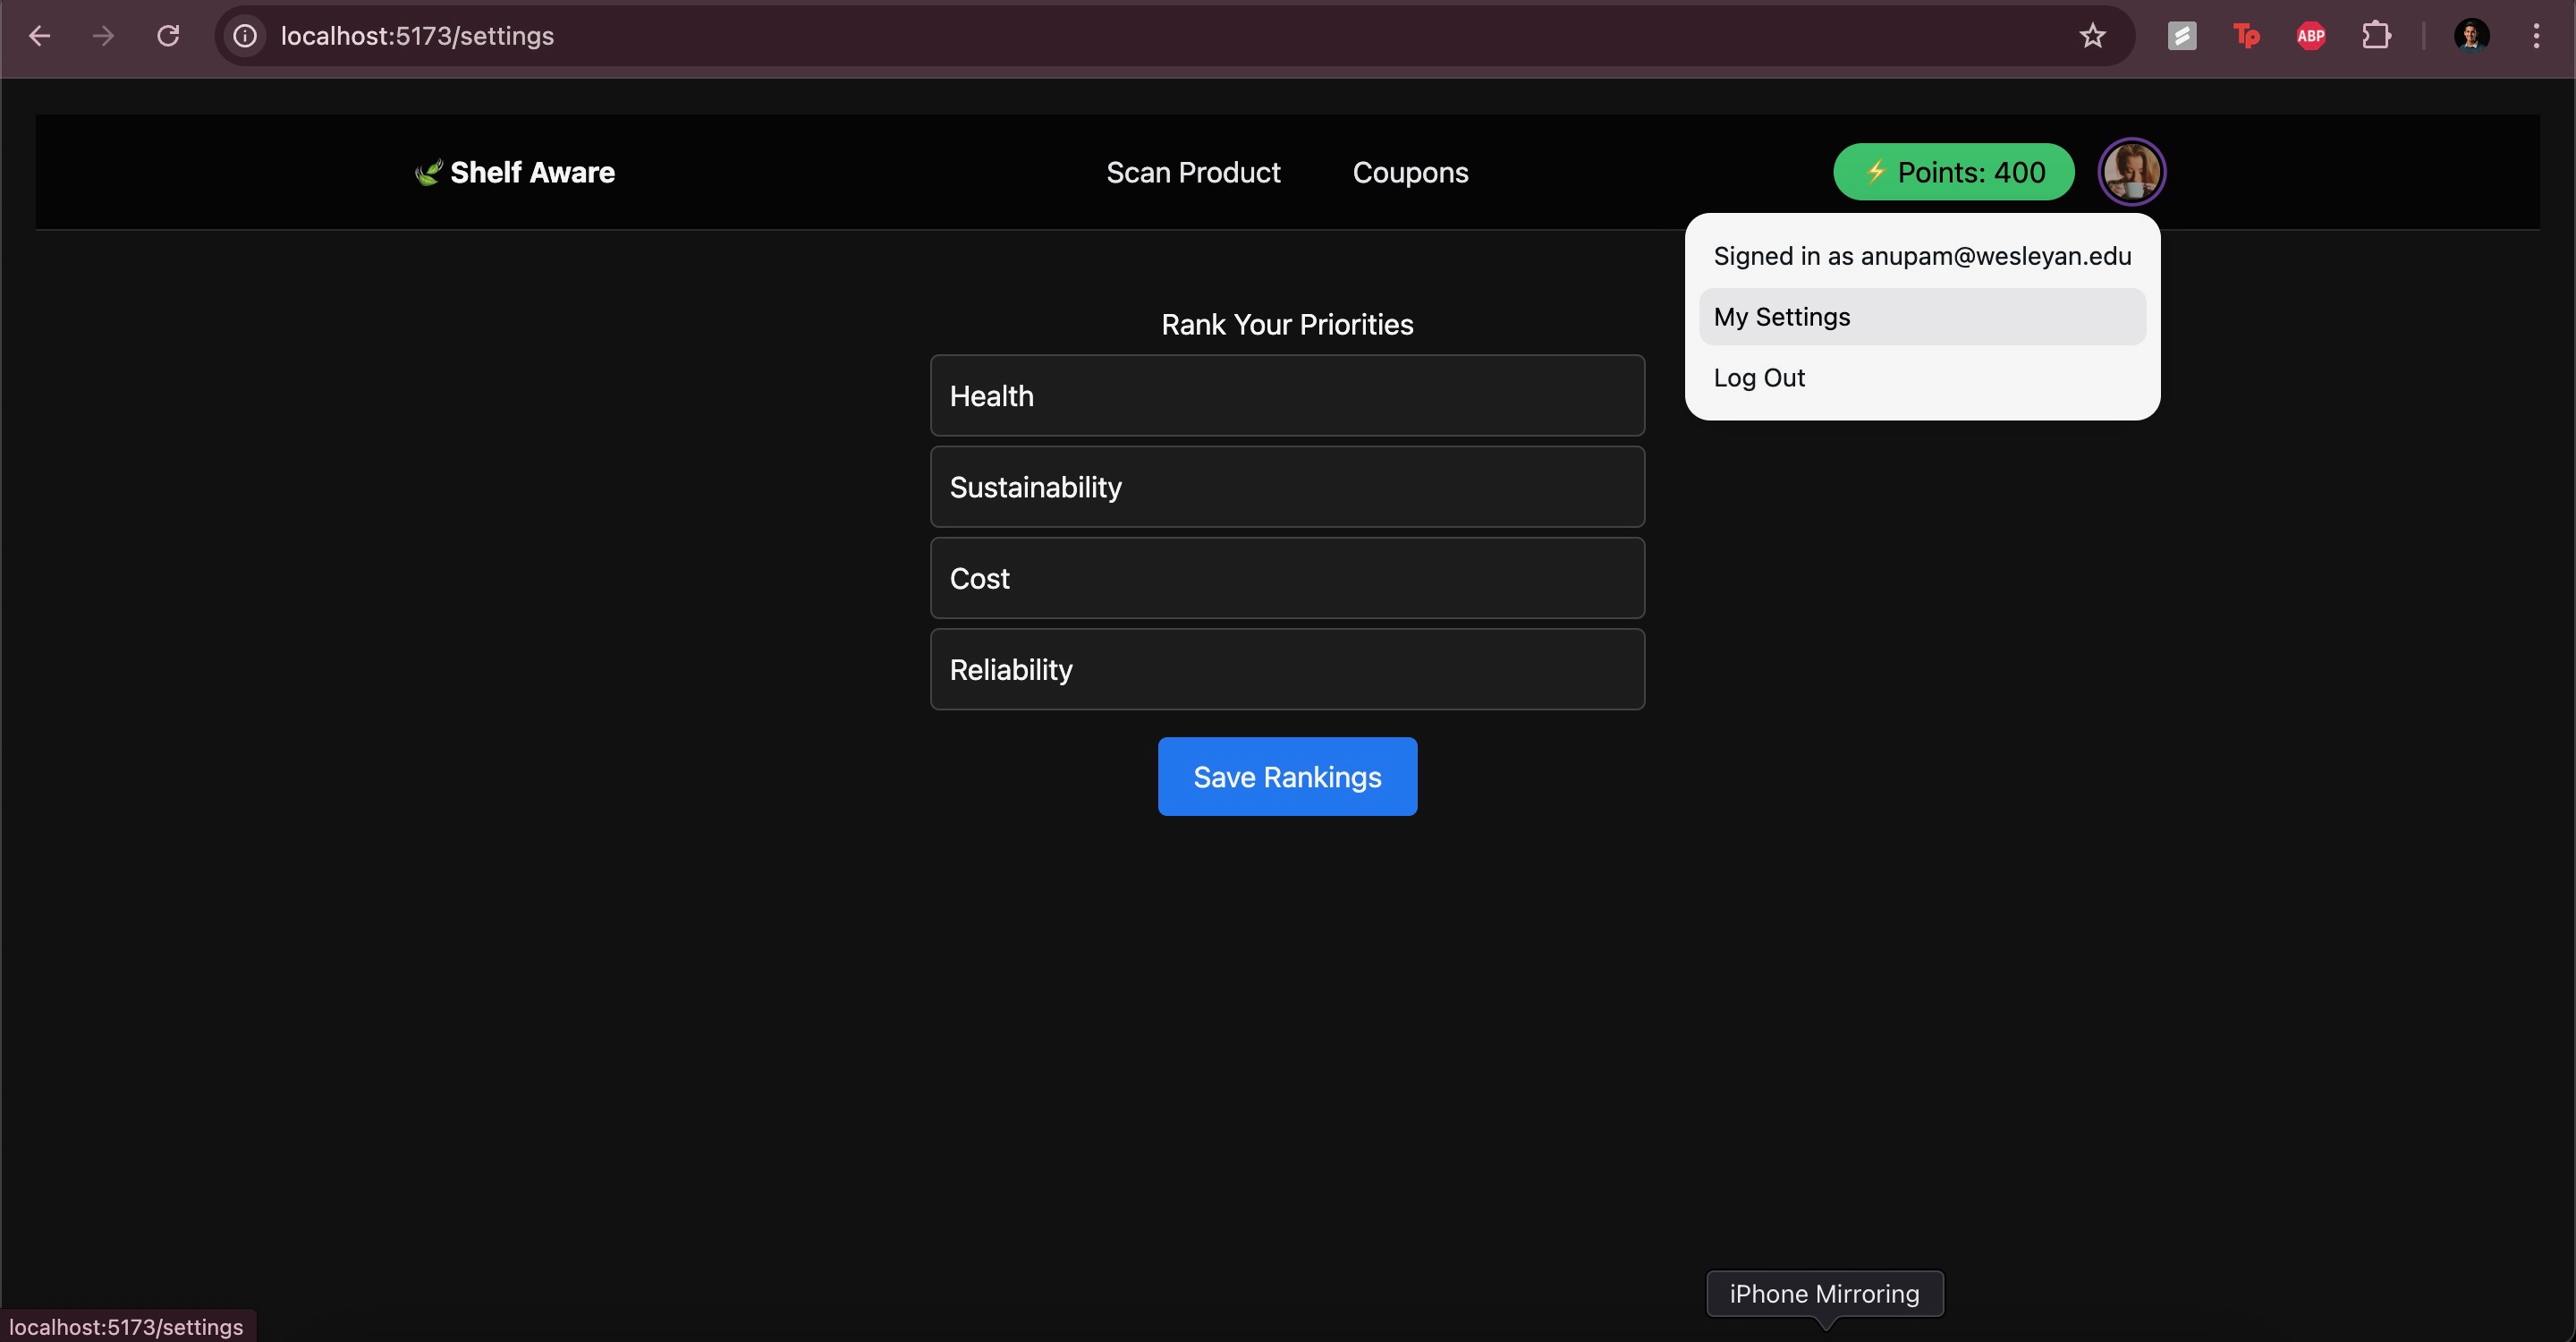
Task: Choose Log Out in the dropdown
Action: pos(1759,378)
